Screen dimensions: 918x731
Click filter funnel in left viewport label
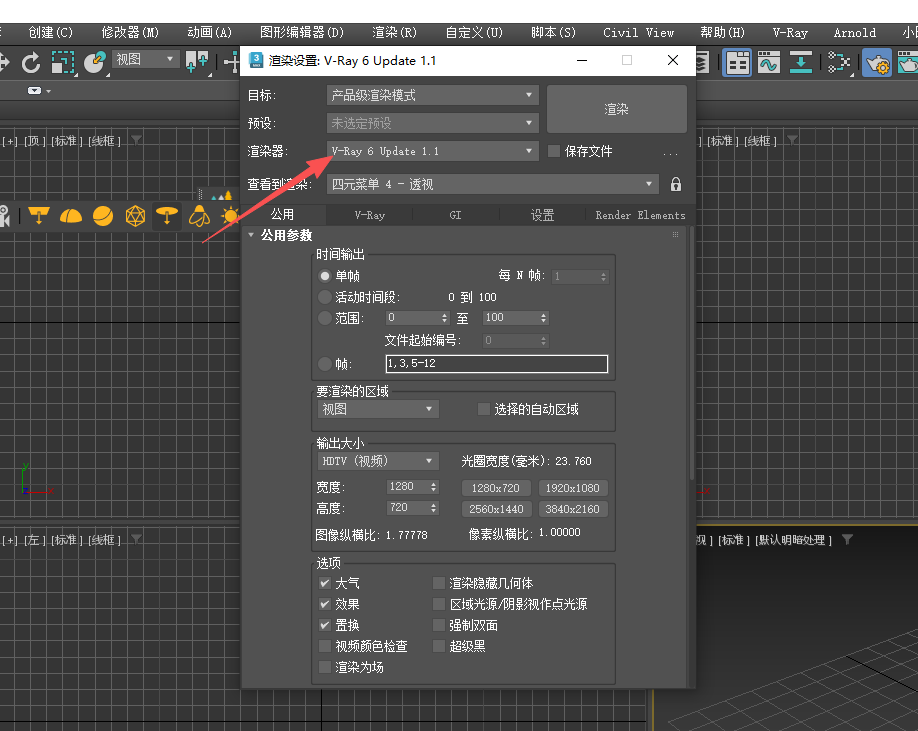pyautogui.click(x=136, y=539)
